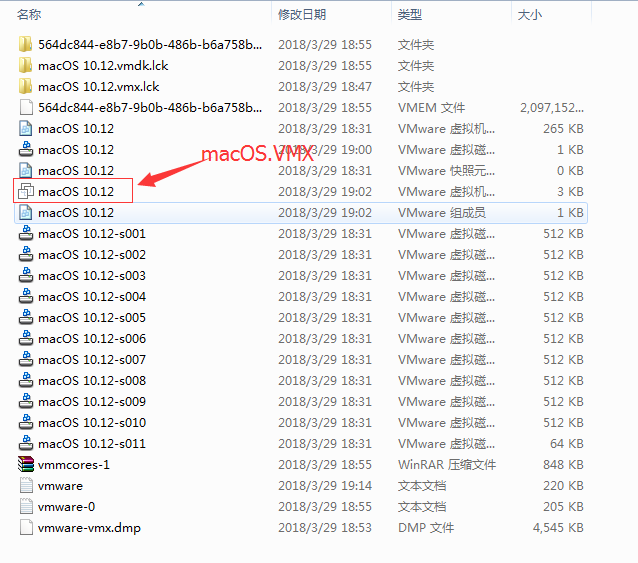Click the name of the 3 KB macOS 10.12
Image resolution: width=638 pixels, height=563 pixels.
[76, 192]
